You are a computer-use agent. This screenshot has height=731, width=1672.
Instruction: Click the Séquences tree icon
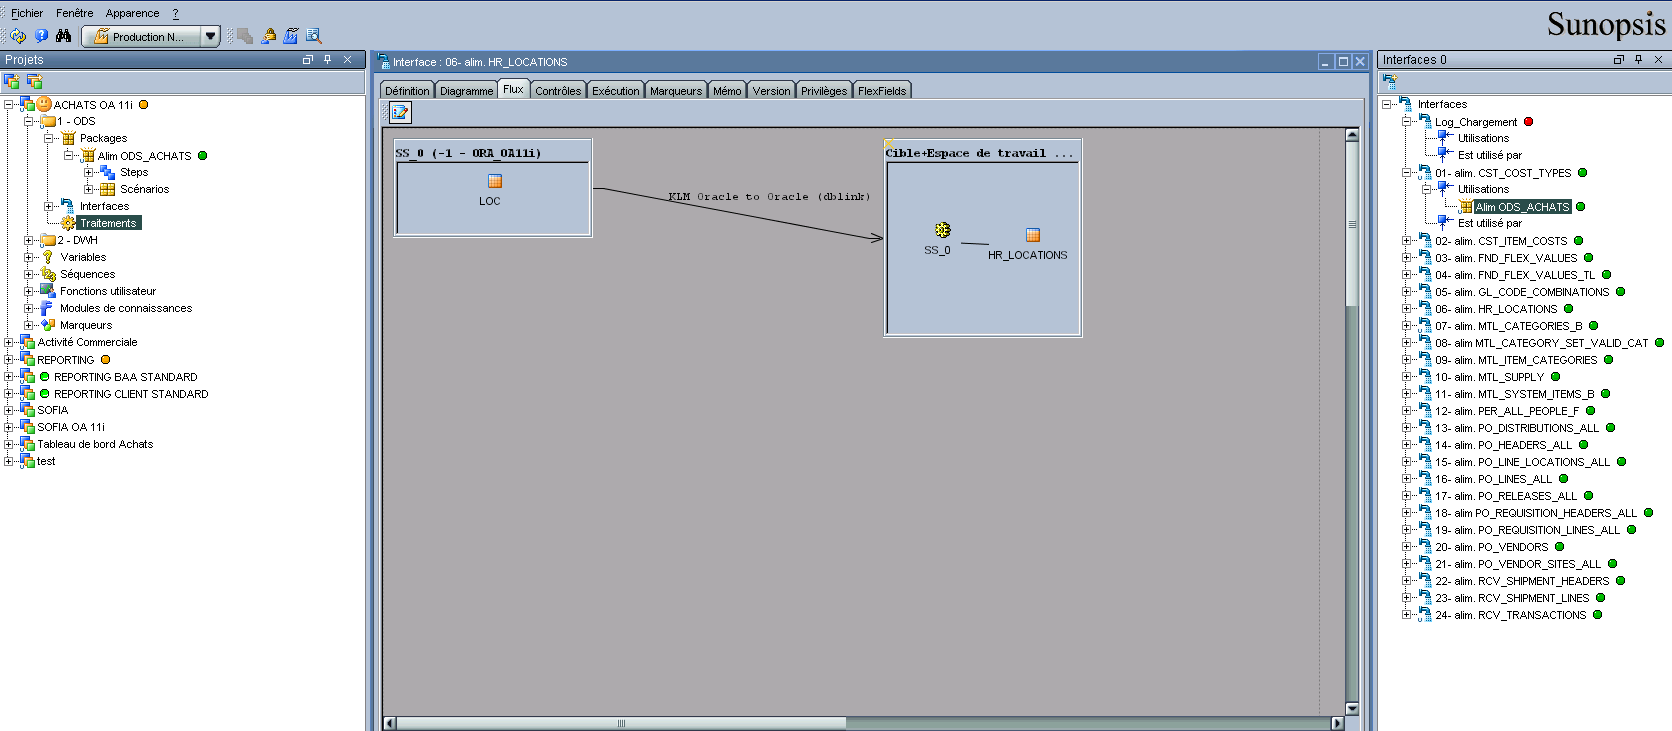48,274
